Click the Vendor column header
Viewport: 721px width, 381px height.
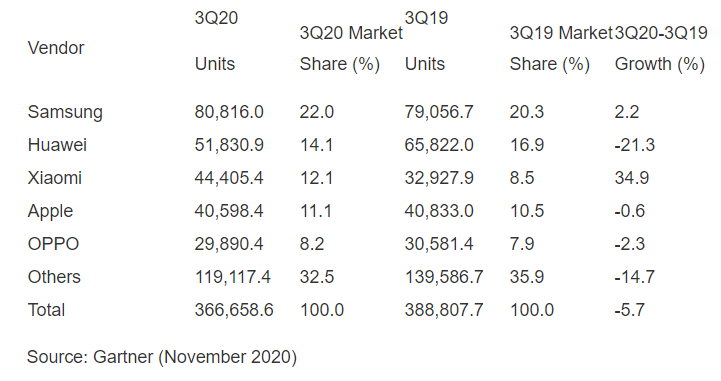point(56,48)
